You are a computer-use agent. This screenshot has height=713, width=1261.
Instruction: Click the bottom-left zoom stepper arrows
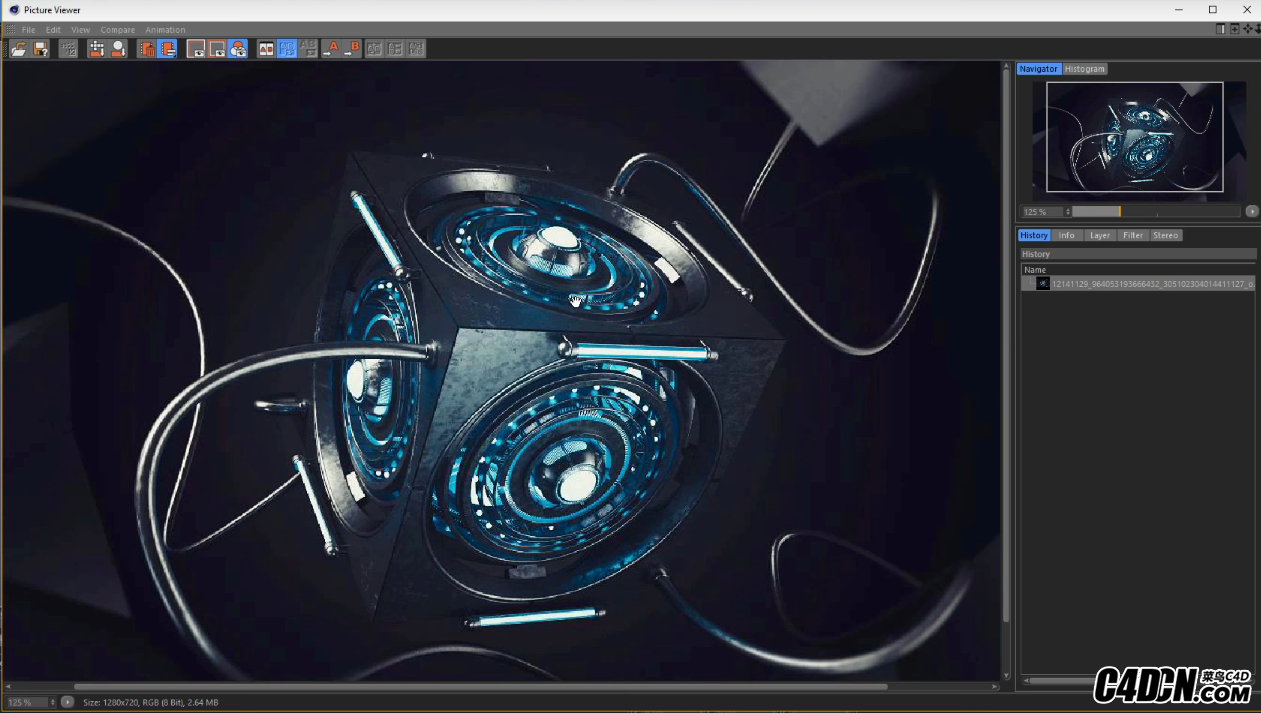point(53,702)
